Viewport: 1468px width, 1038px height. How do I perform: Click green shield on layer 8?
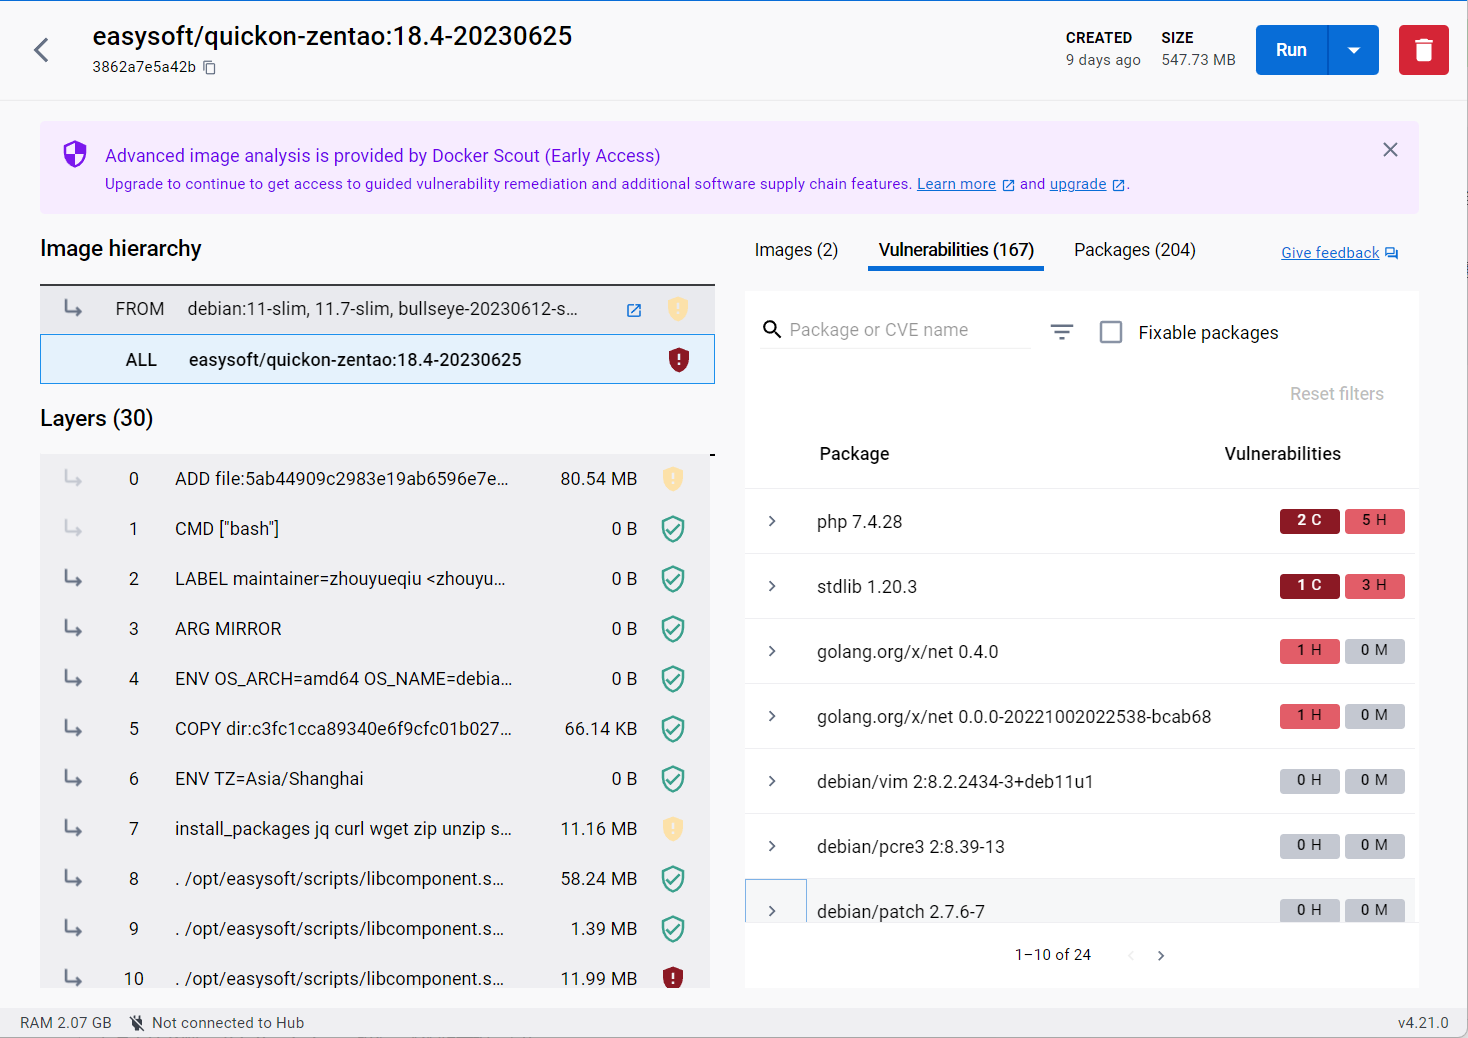673,879
